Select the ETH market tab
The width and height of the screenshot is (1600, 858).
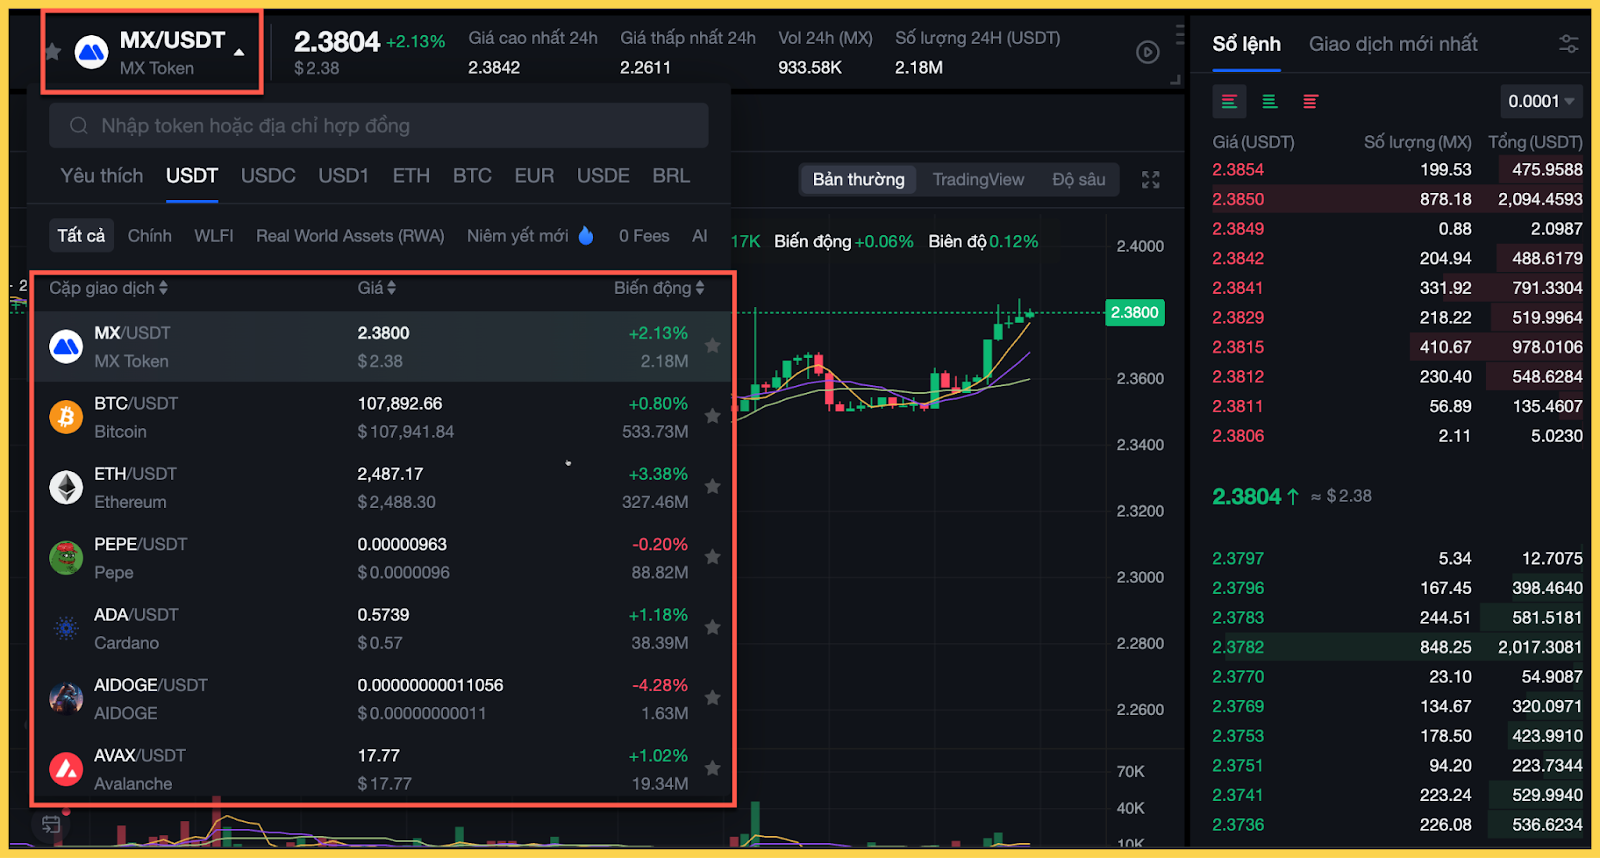click(411, 176)
